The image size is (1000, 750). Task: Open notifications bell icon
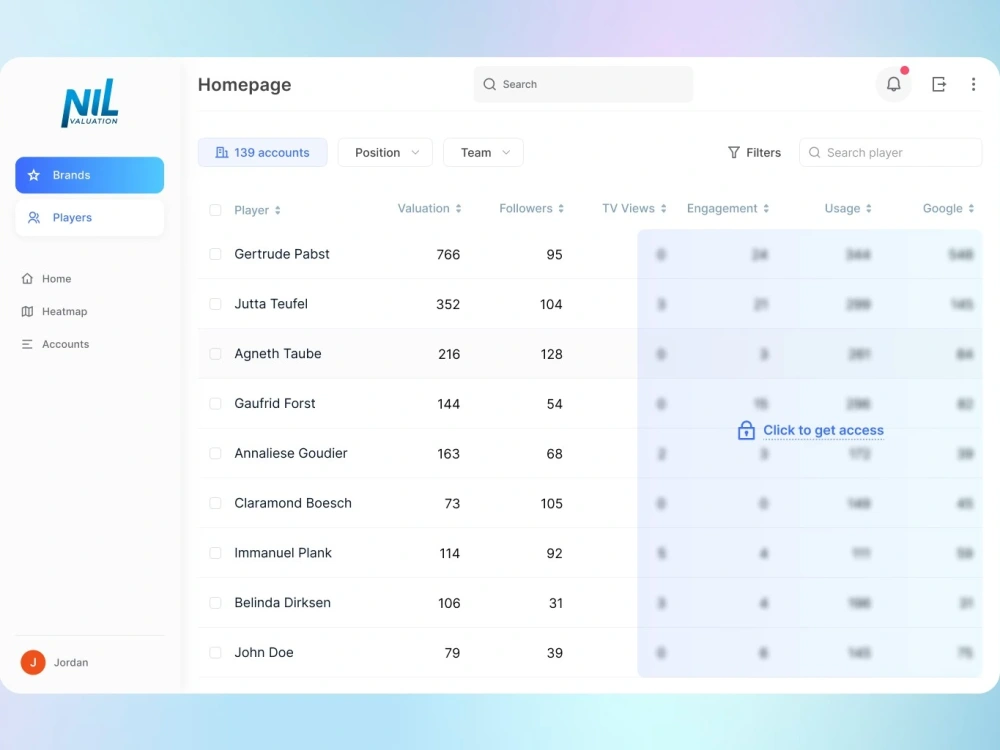(893, 84)
